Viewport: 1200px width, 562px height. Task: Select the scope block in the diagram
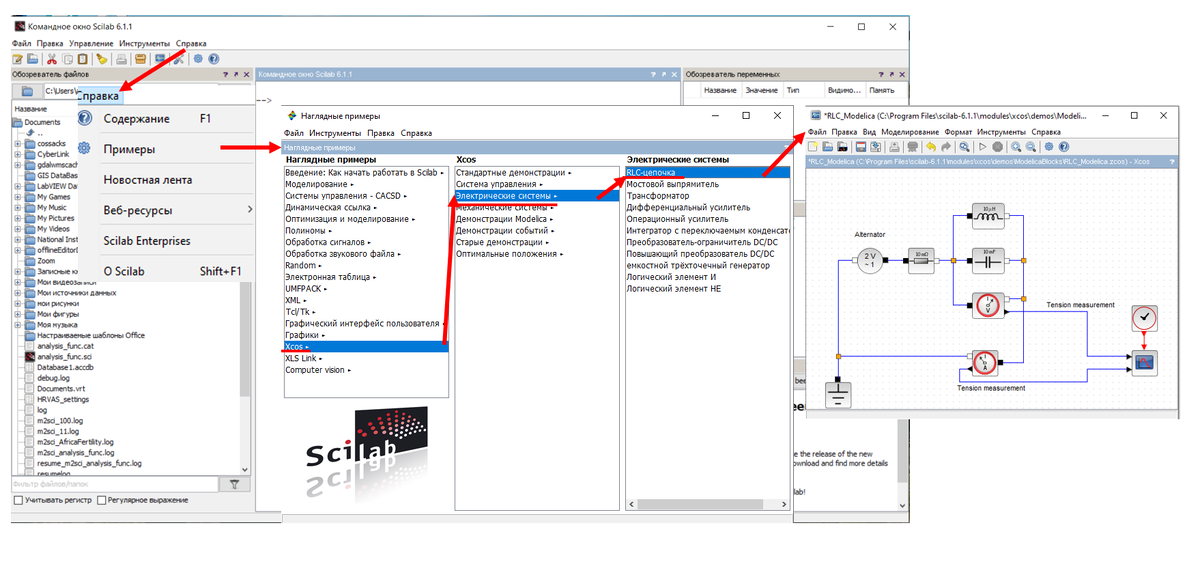click(1145, 362)
